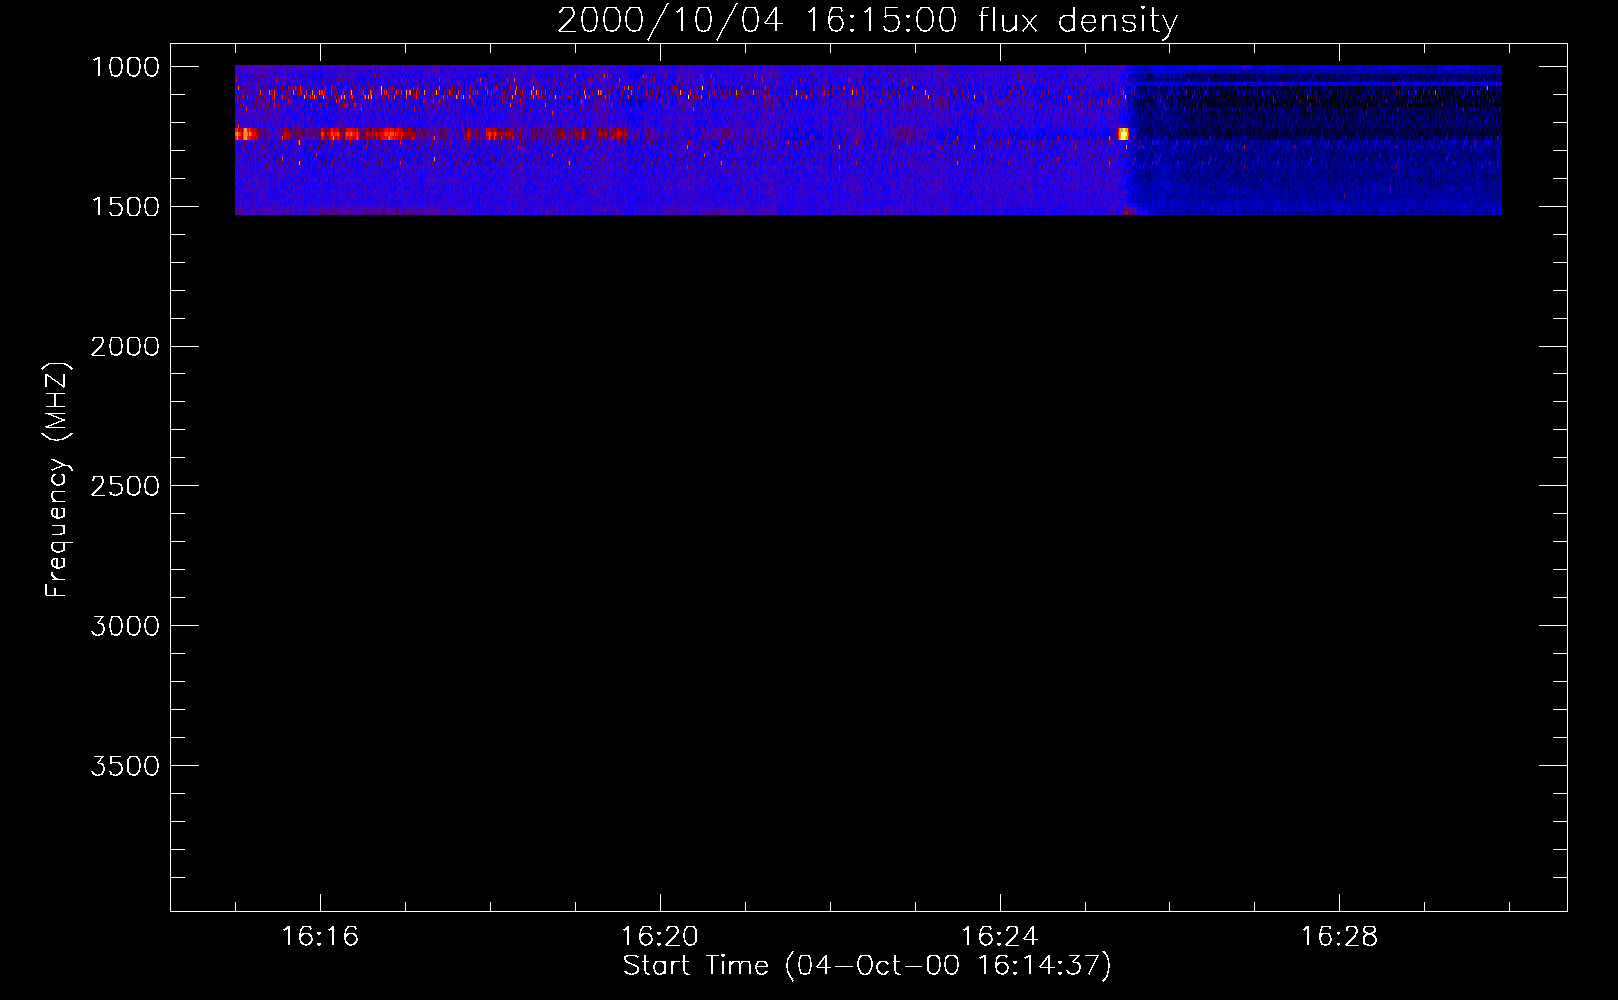Click the plot title '2000/10/04 16:15:00 flux density'
Viewport: 1618px width, 1000px height.
click(x=867, y=21)
